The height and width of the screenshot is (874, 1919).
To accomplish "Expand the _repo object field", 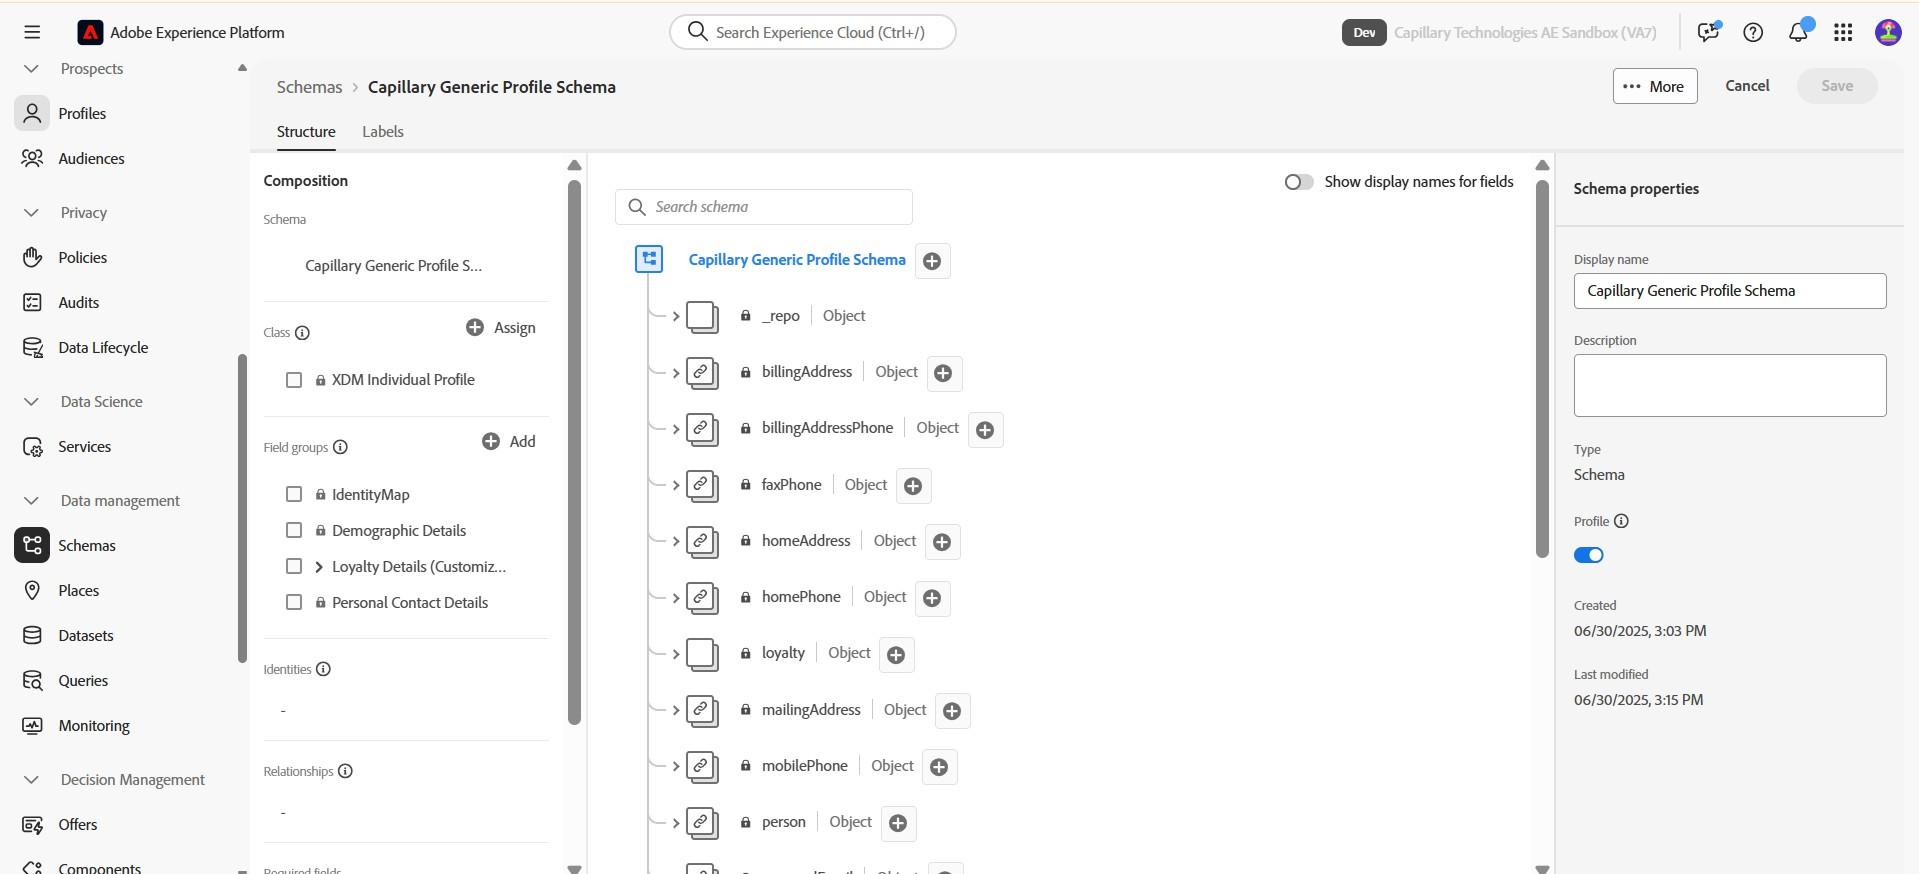I will click(x=676, y=316).
